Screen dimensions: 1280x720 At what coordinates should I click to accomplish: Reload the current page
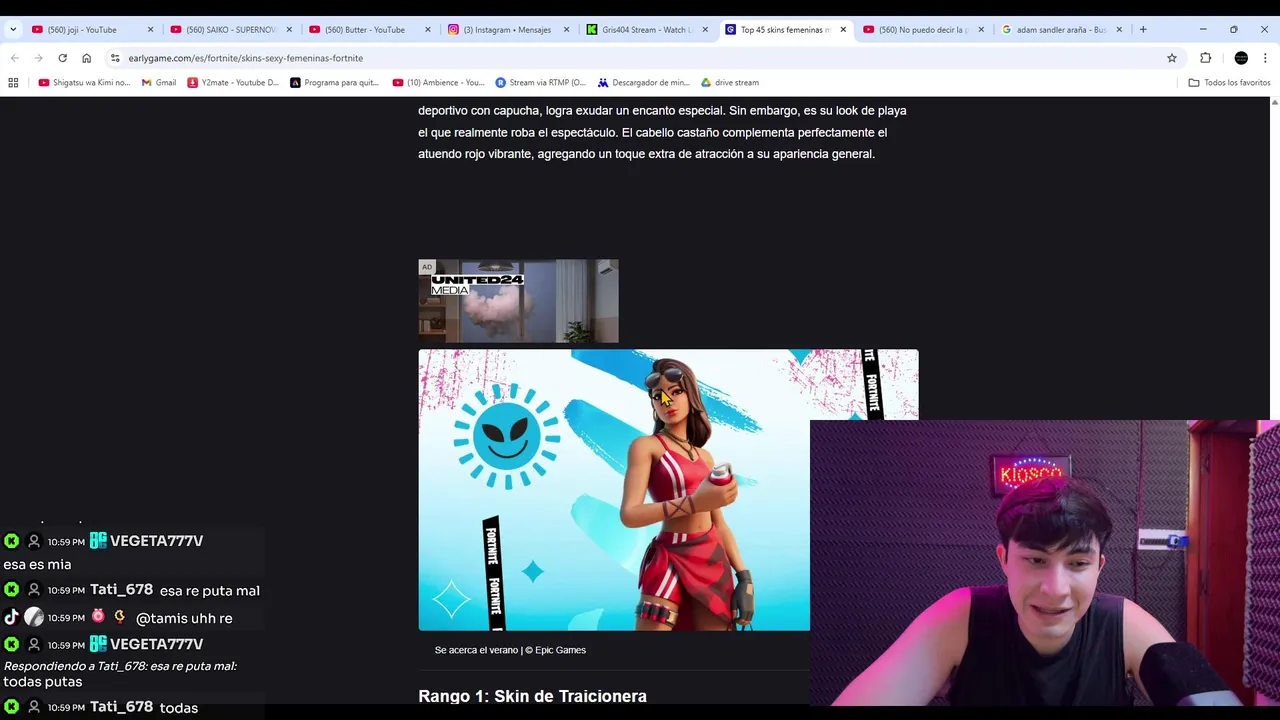62,58
